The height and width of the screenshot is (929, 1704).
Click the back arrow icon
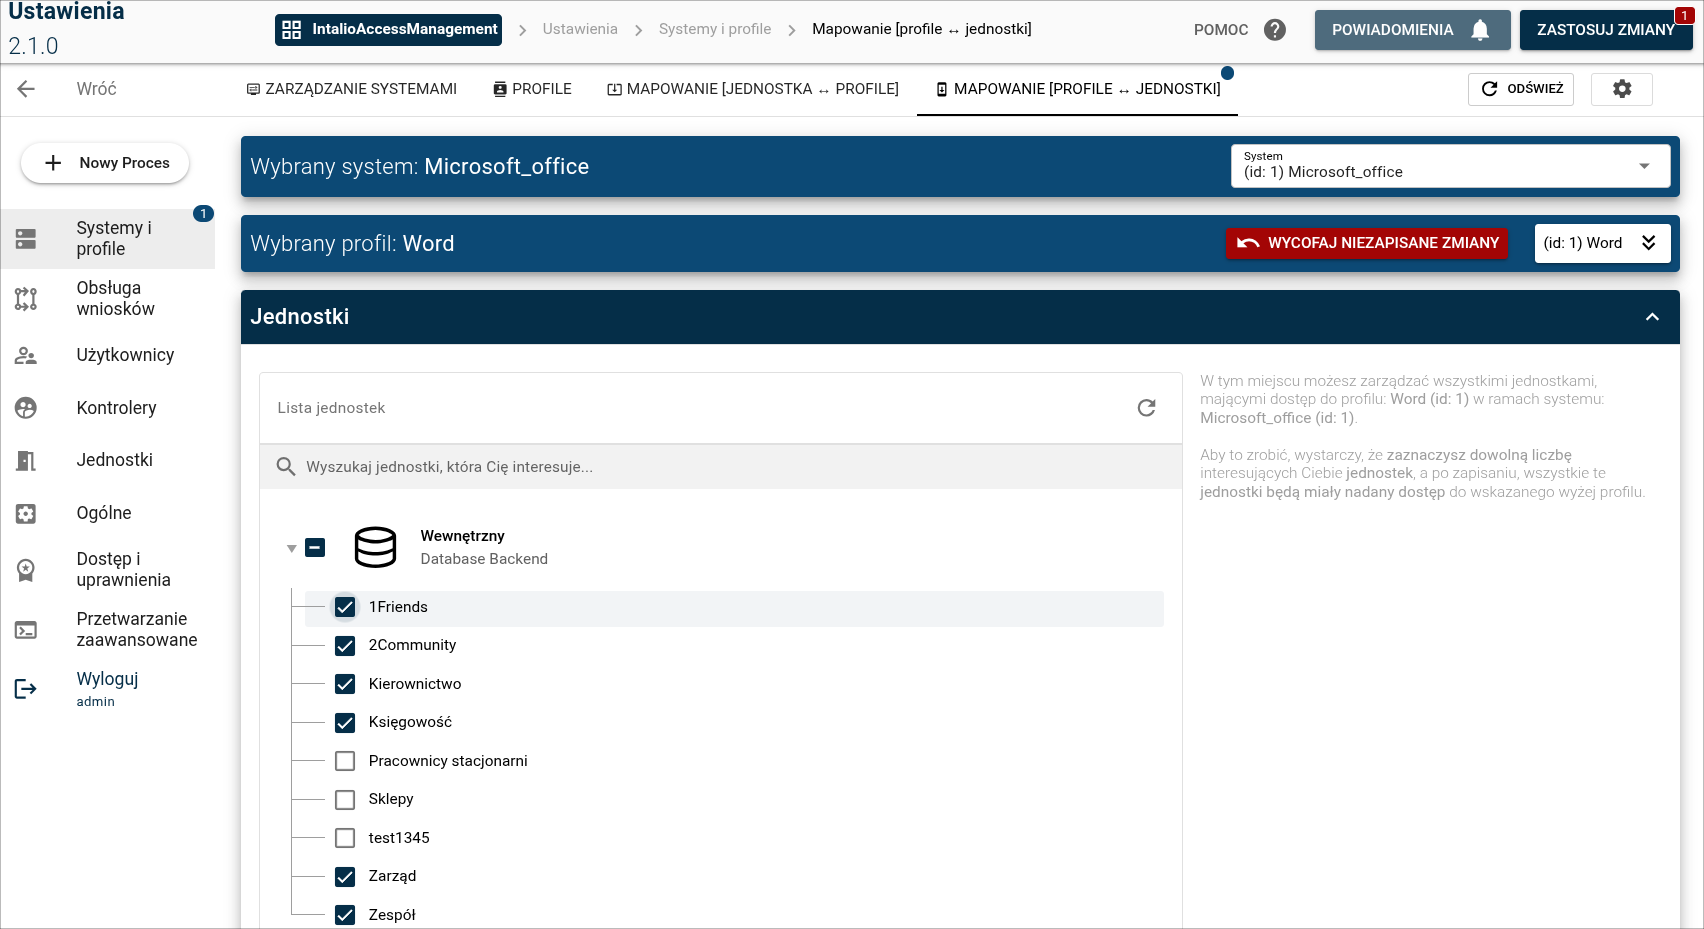(x=26, y=89)
